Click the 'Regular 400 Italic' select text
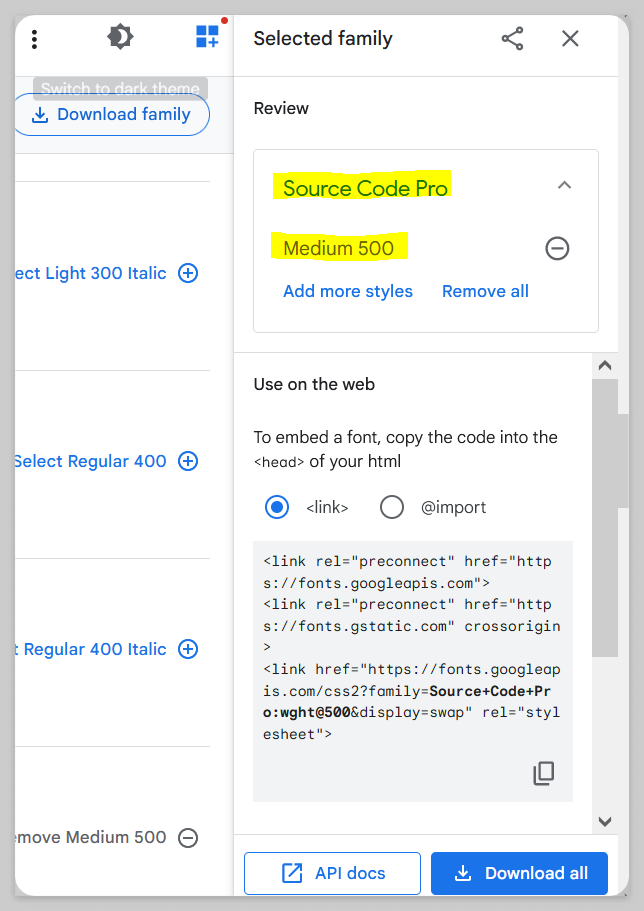 [91, 649]
